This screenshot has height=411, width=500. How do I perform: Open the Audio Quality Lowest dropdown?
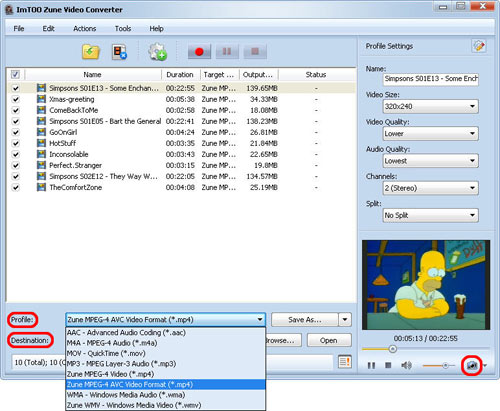(431, 161)
